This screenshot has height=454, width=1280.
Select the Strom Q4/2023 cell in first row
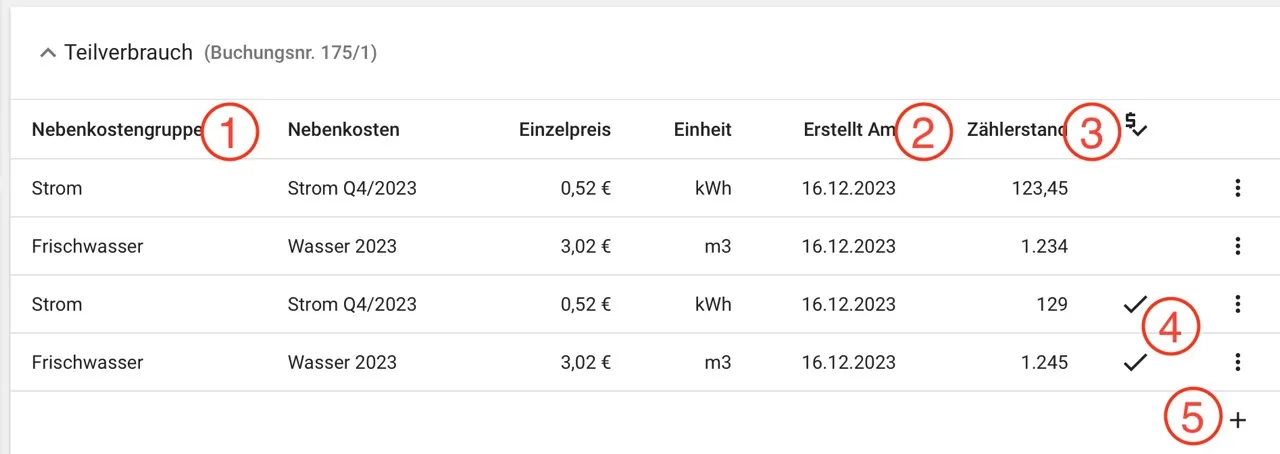tap(352, 188)
